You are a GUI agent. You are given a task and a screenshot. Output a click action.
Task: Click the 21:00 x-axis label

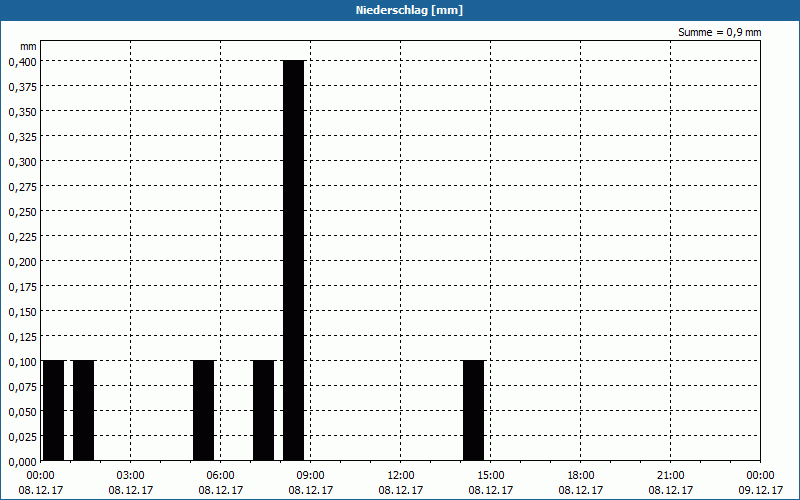[670, 476]
